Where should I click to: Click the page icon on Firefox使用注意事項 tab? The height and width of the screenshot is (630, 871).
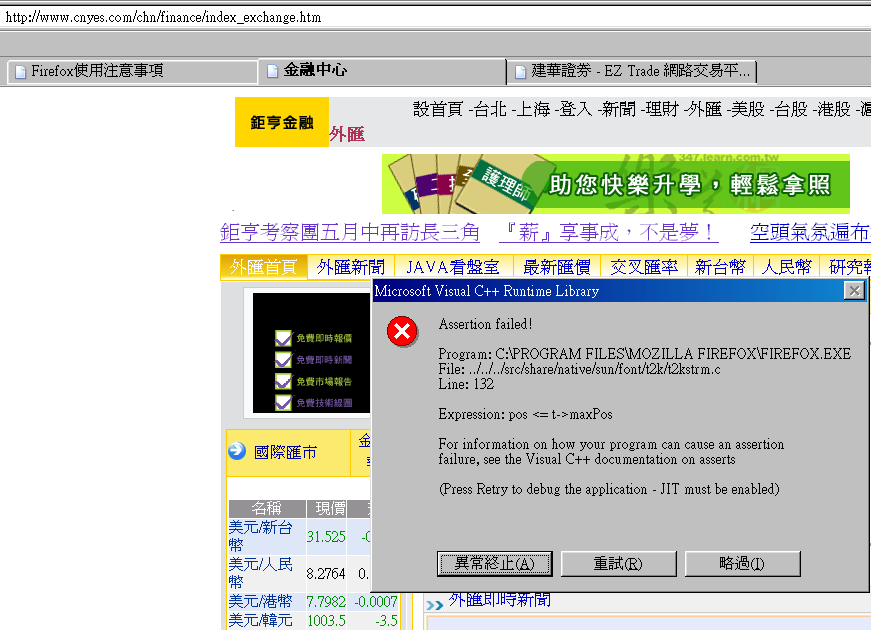click(x=20, y=72)
